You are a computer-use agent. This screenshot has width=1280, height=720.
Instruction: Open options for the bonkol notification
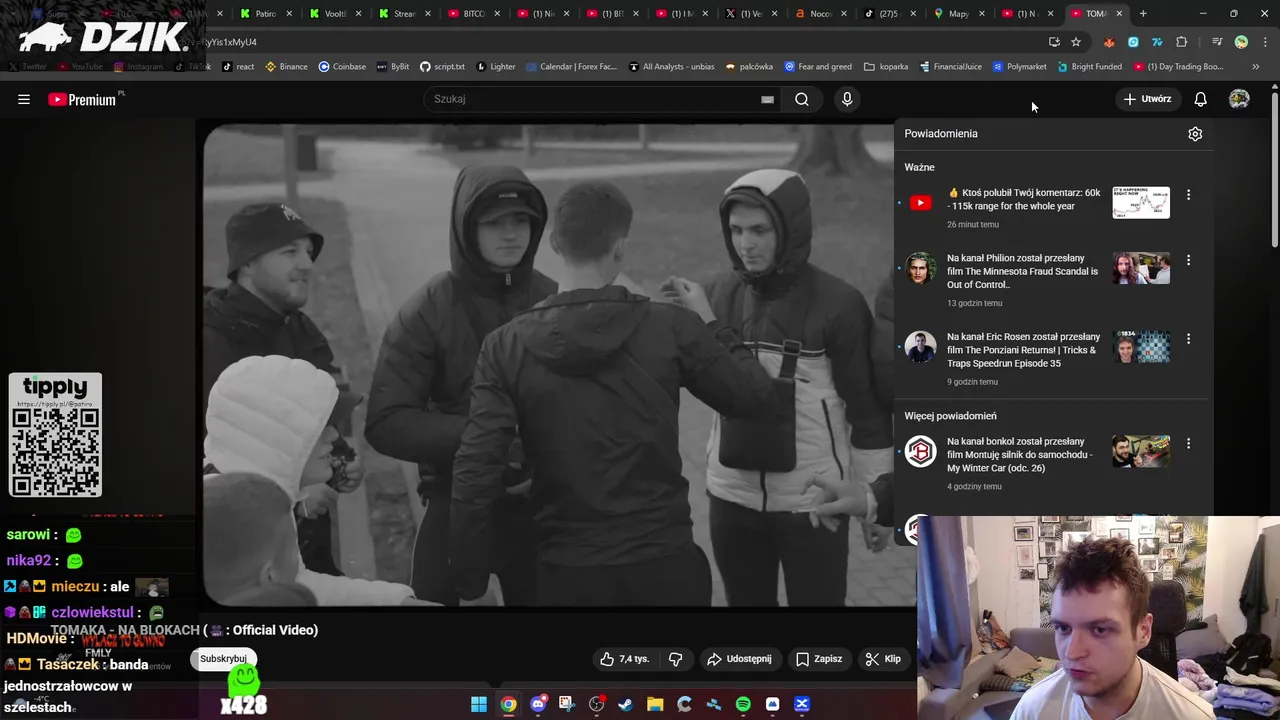coord(1188,443)
